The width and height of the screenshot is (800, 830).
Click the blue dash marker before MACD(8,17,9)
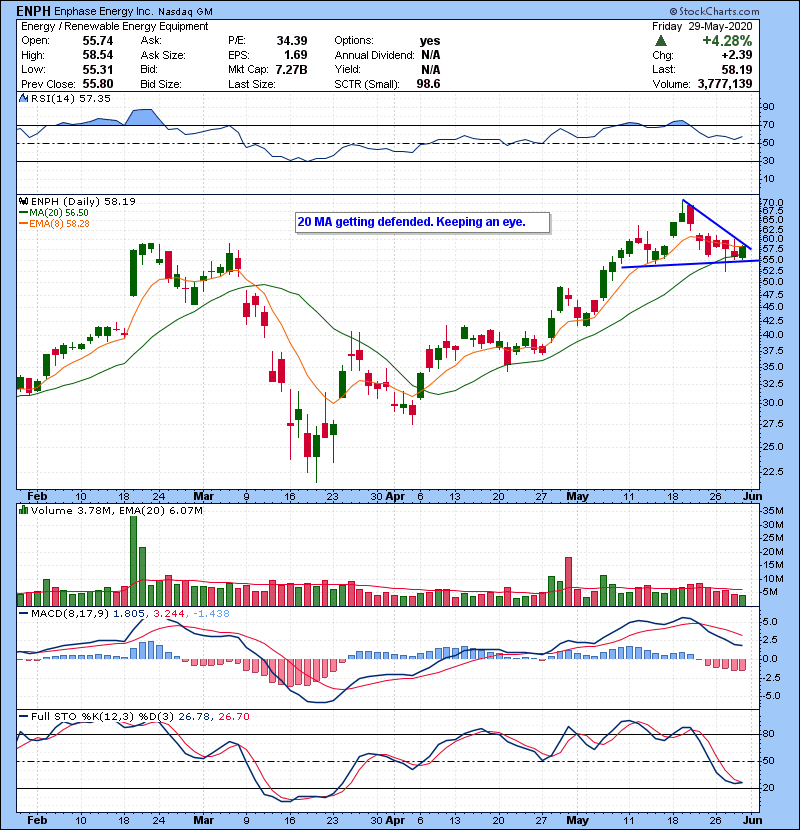[x=23, y=614]
